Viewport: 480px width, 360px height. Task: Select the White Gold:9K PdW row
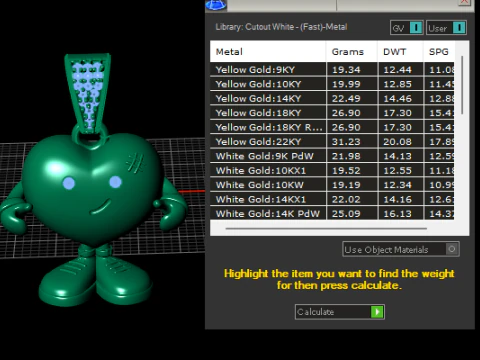click(x=332, y=156)
